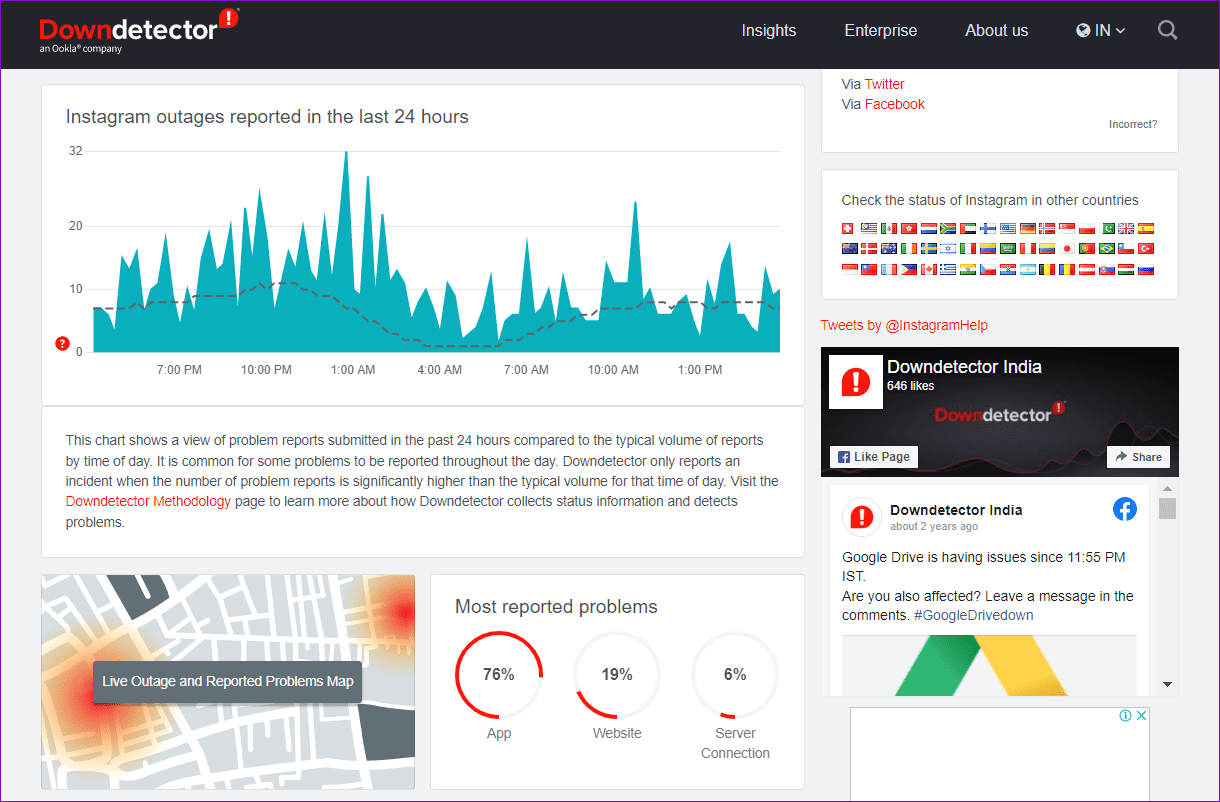The image size is (1220, 802).
Task: Expand the IN country selector dropdown
Action: (1101, 30)
